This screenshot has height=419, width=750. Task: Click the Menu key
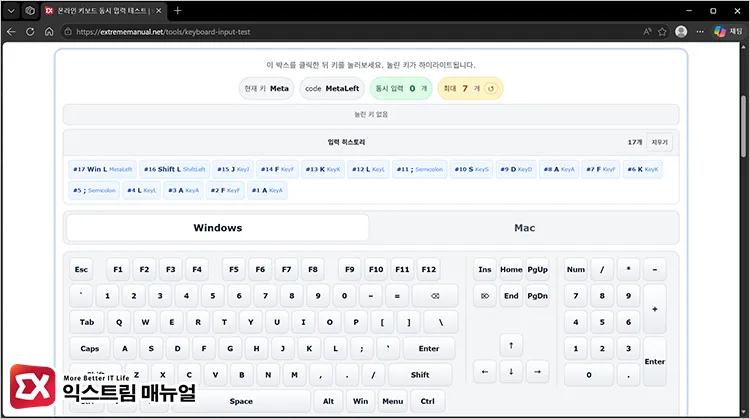393,401
